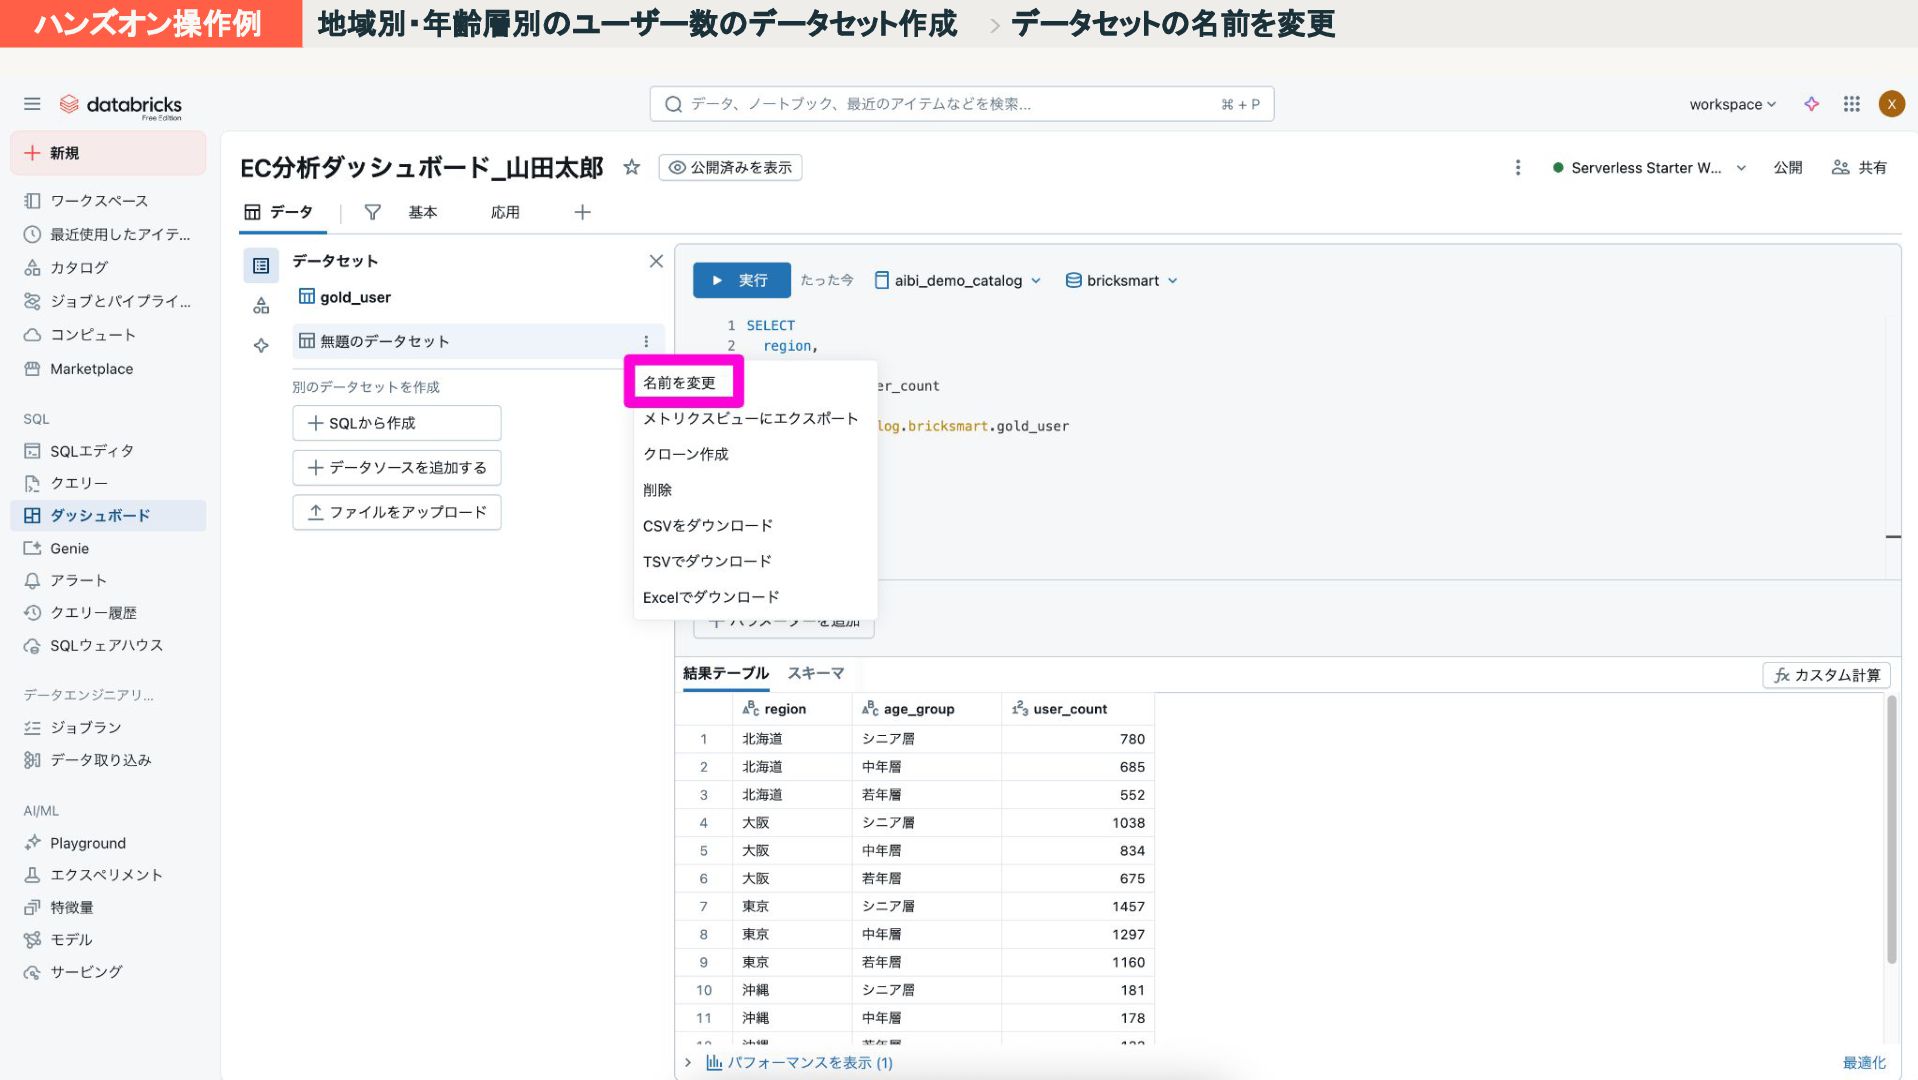Expand the Serverless Starter Warehouse selector
1918x1080 pixels.
pyautogui.click(x=1649, y=168)
